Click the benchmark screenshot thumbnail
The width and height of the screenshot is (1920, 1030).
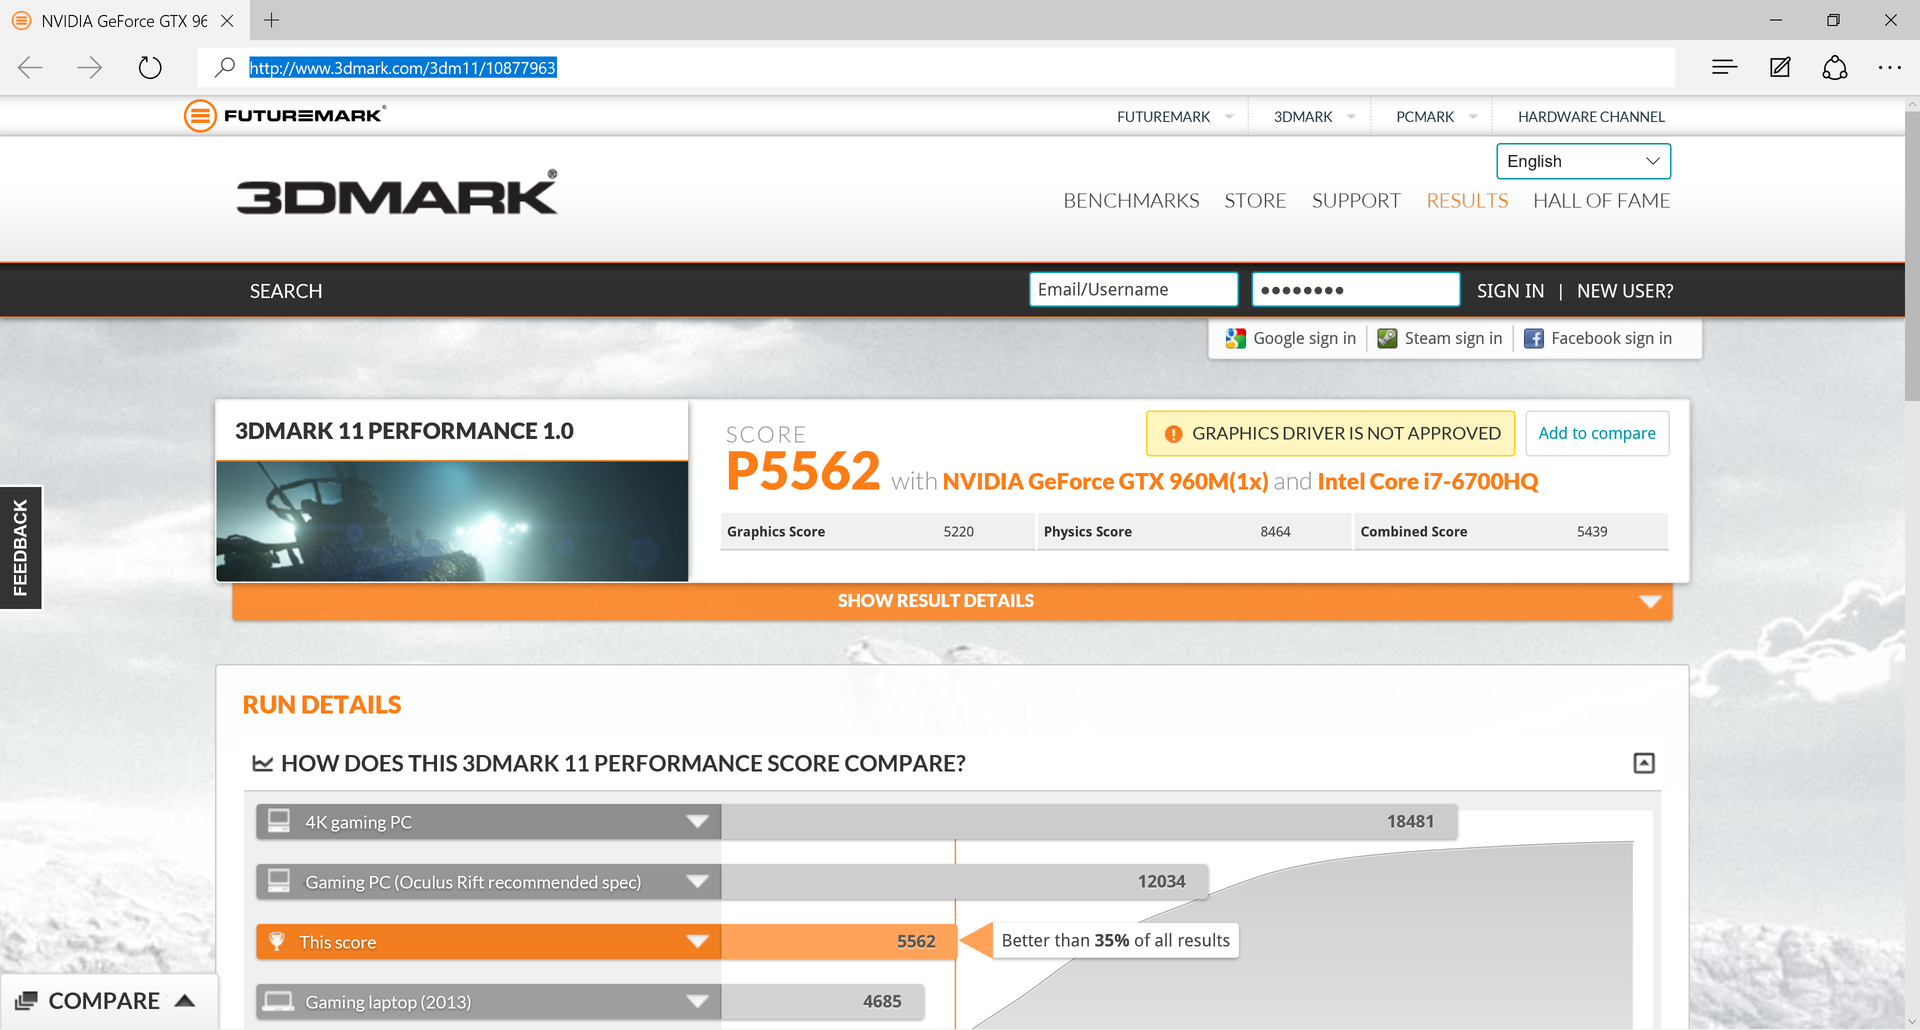452,521
